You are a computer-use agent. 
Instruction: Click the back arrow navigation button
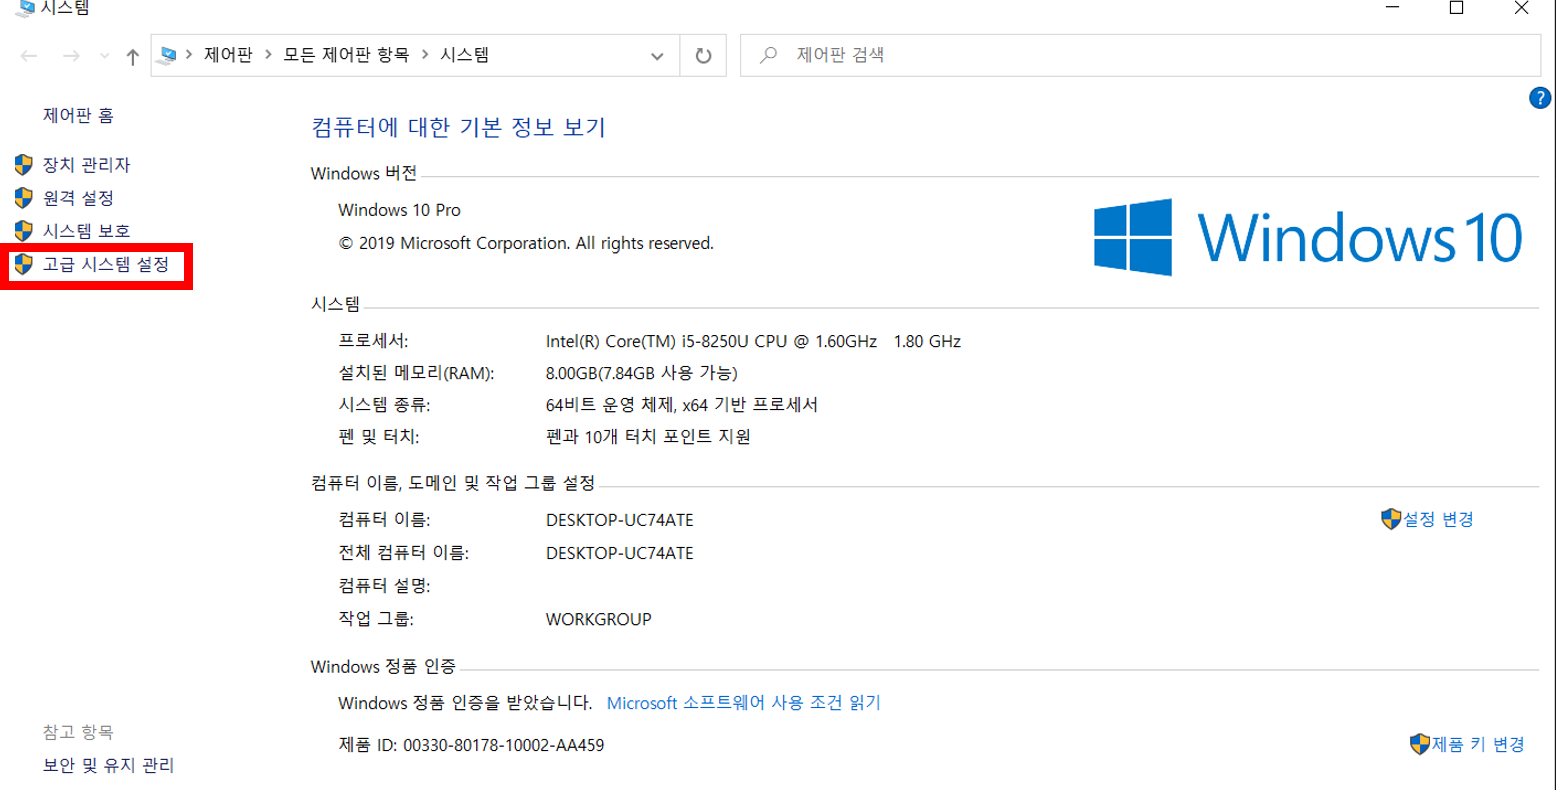29,56
